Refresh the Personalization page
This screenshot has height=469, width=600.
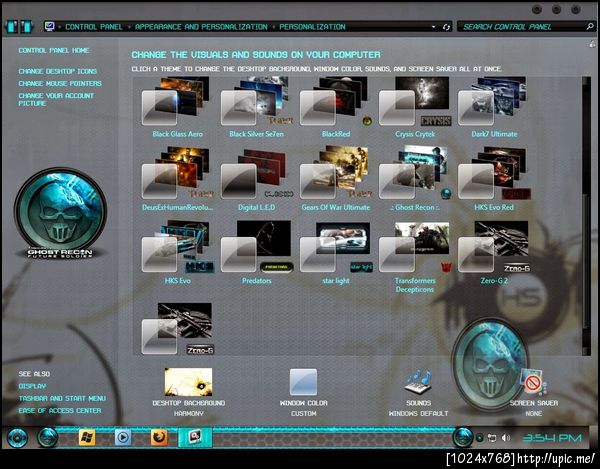click(x=446, y=27)
